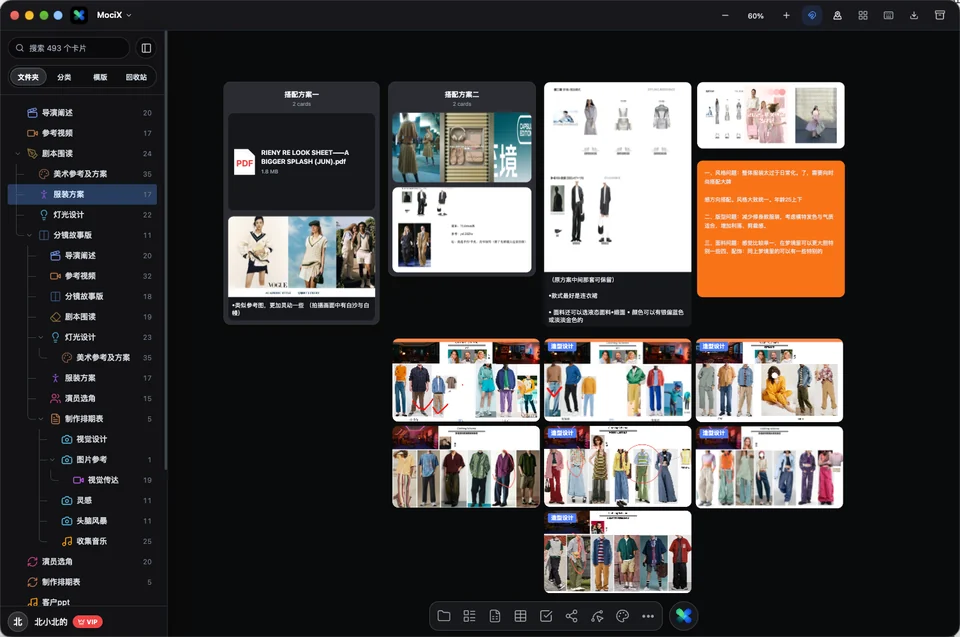
Task: Click the music note icon beside 收集音乐
Action: click(x=67, y=541)
